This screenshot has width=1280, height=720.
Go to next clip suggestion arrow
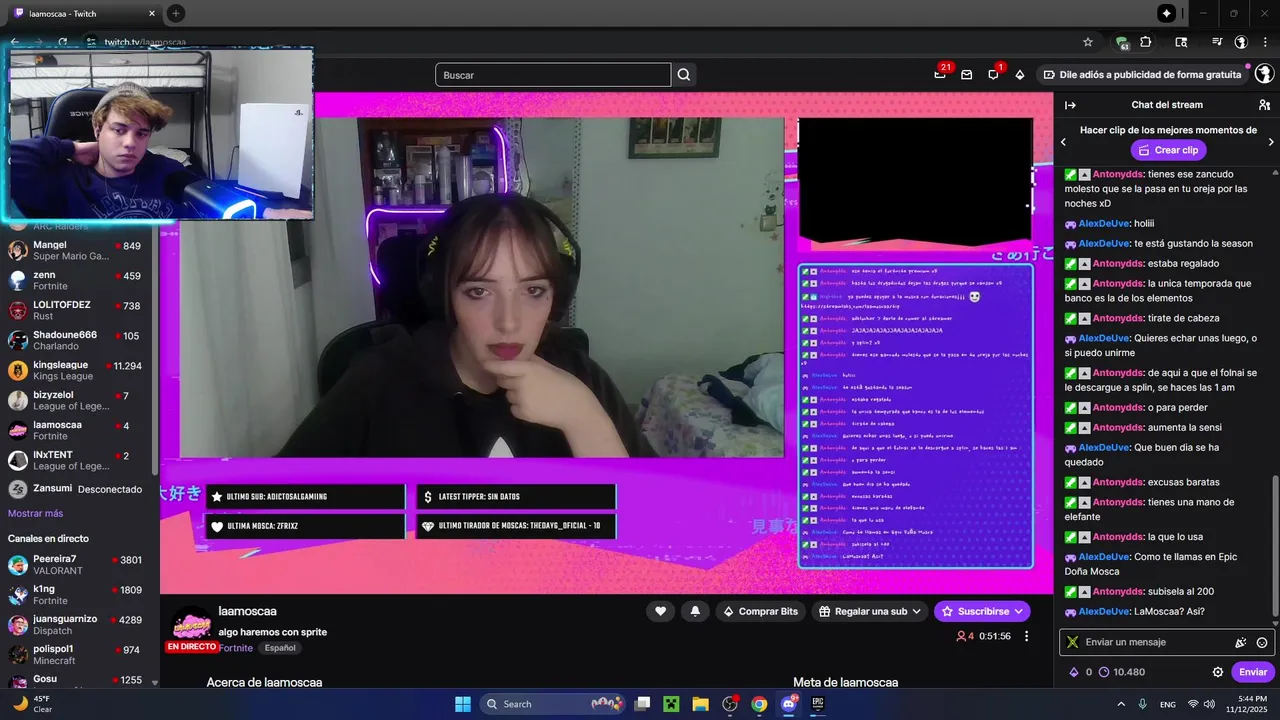point(1271,142)
